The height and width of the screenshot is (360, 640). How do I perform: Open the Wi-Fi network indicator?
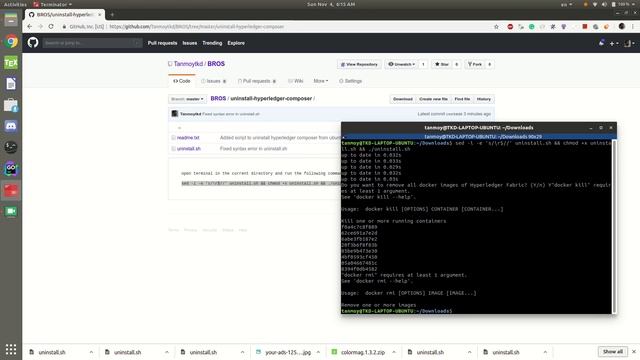click(x=595, y=4)
